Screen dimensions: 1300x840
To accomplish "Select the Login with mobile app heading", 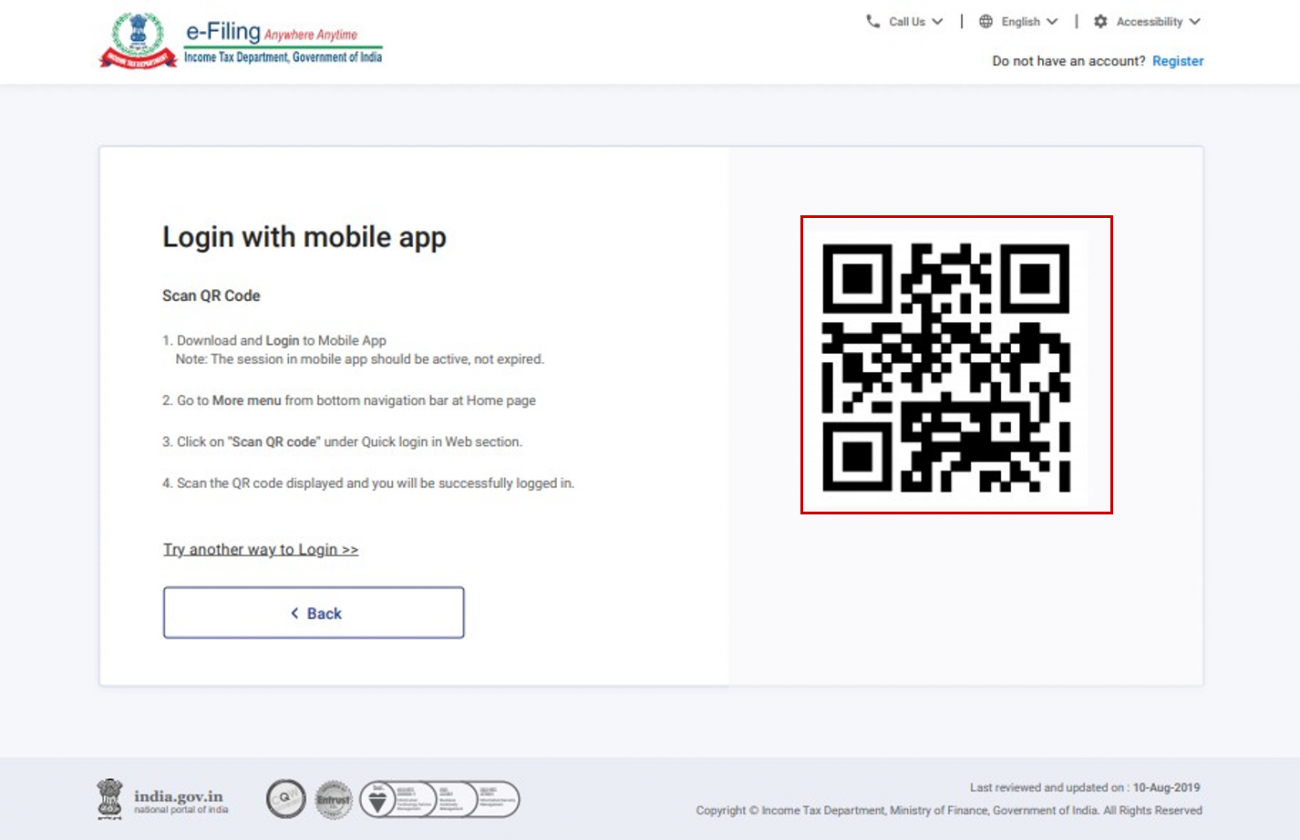I will pos(304,237).
